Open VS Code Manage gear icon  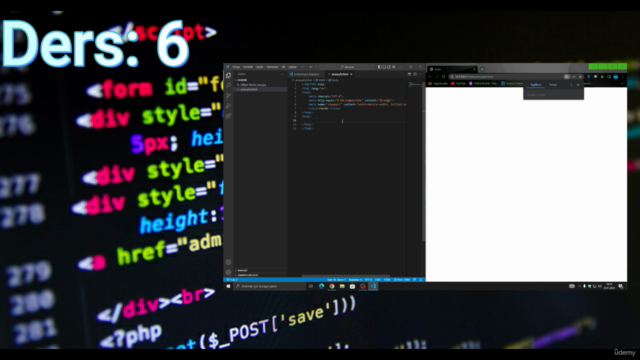pos(228,272)
